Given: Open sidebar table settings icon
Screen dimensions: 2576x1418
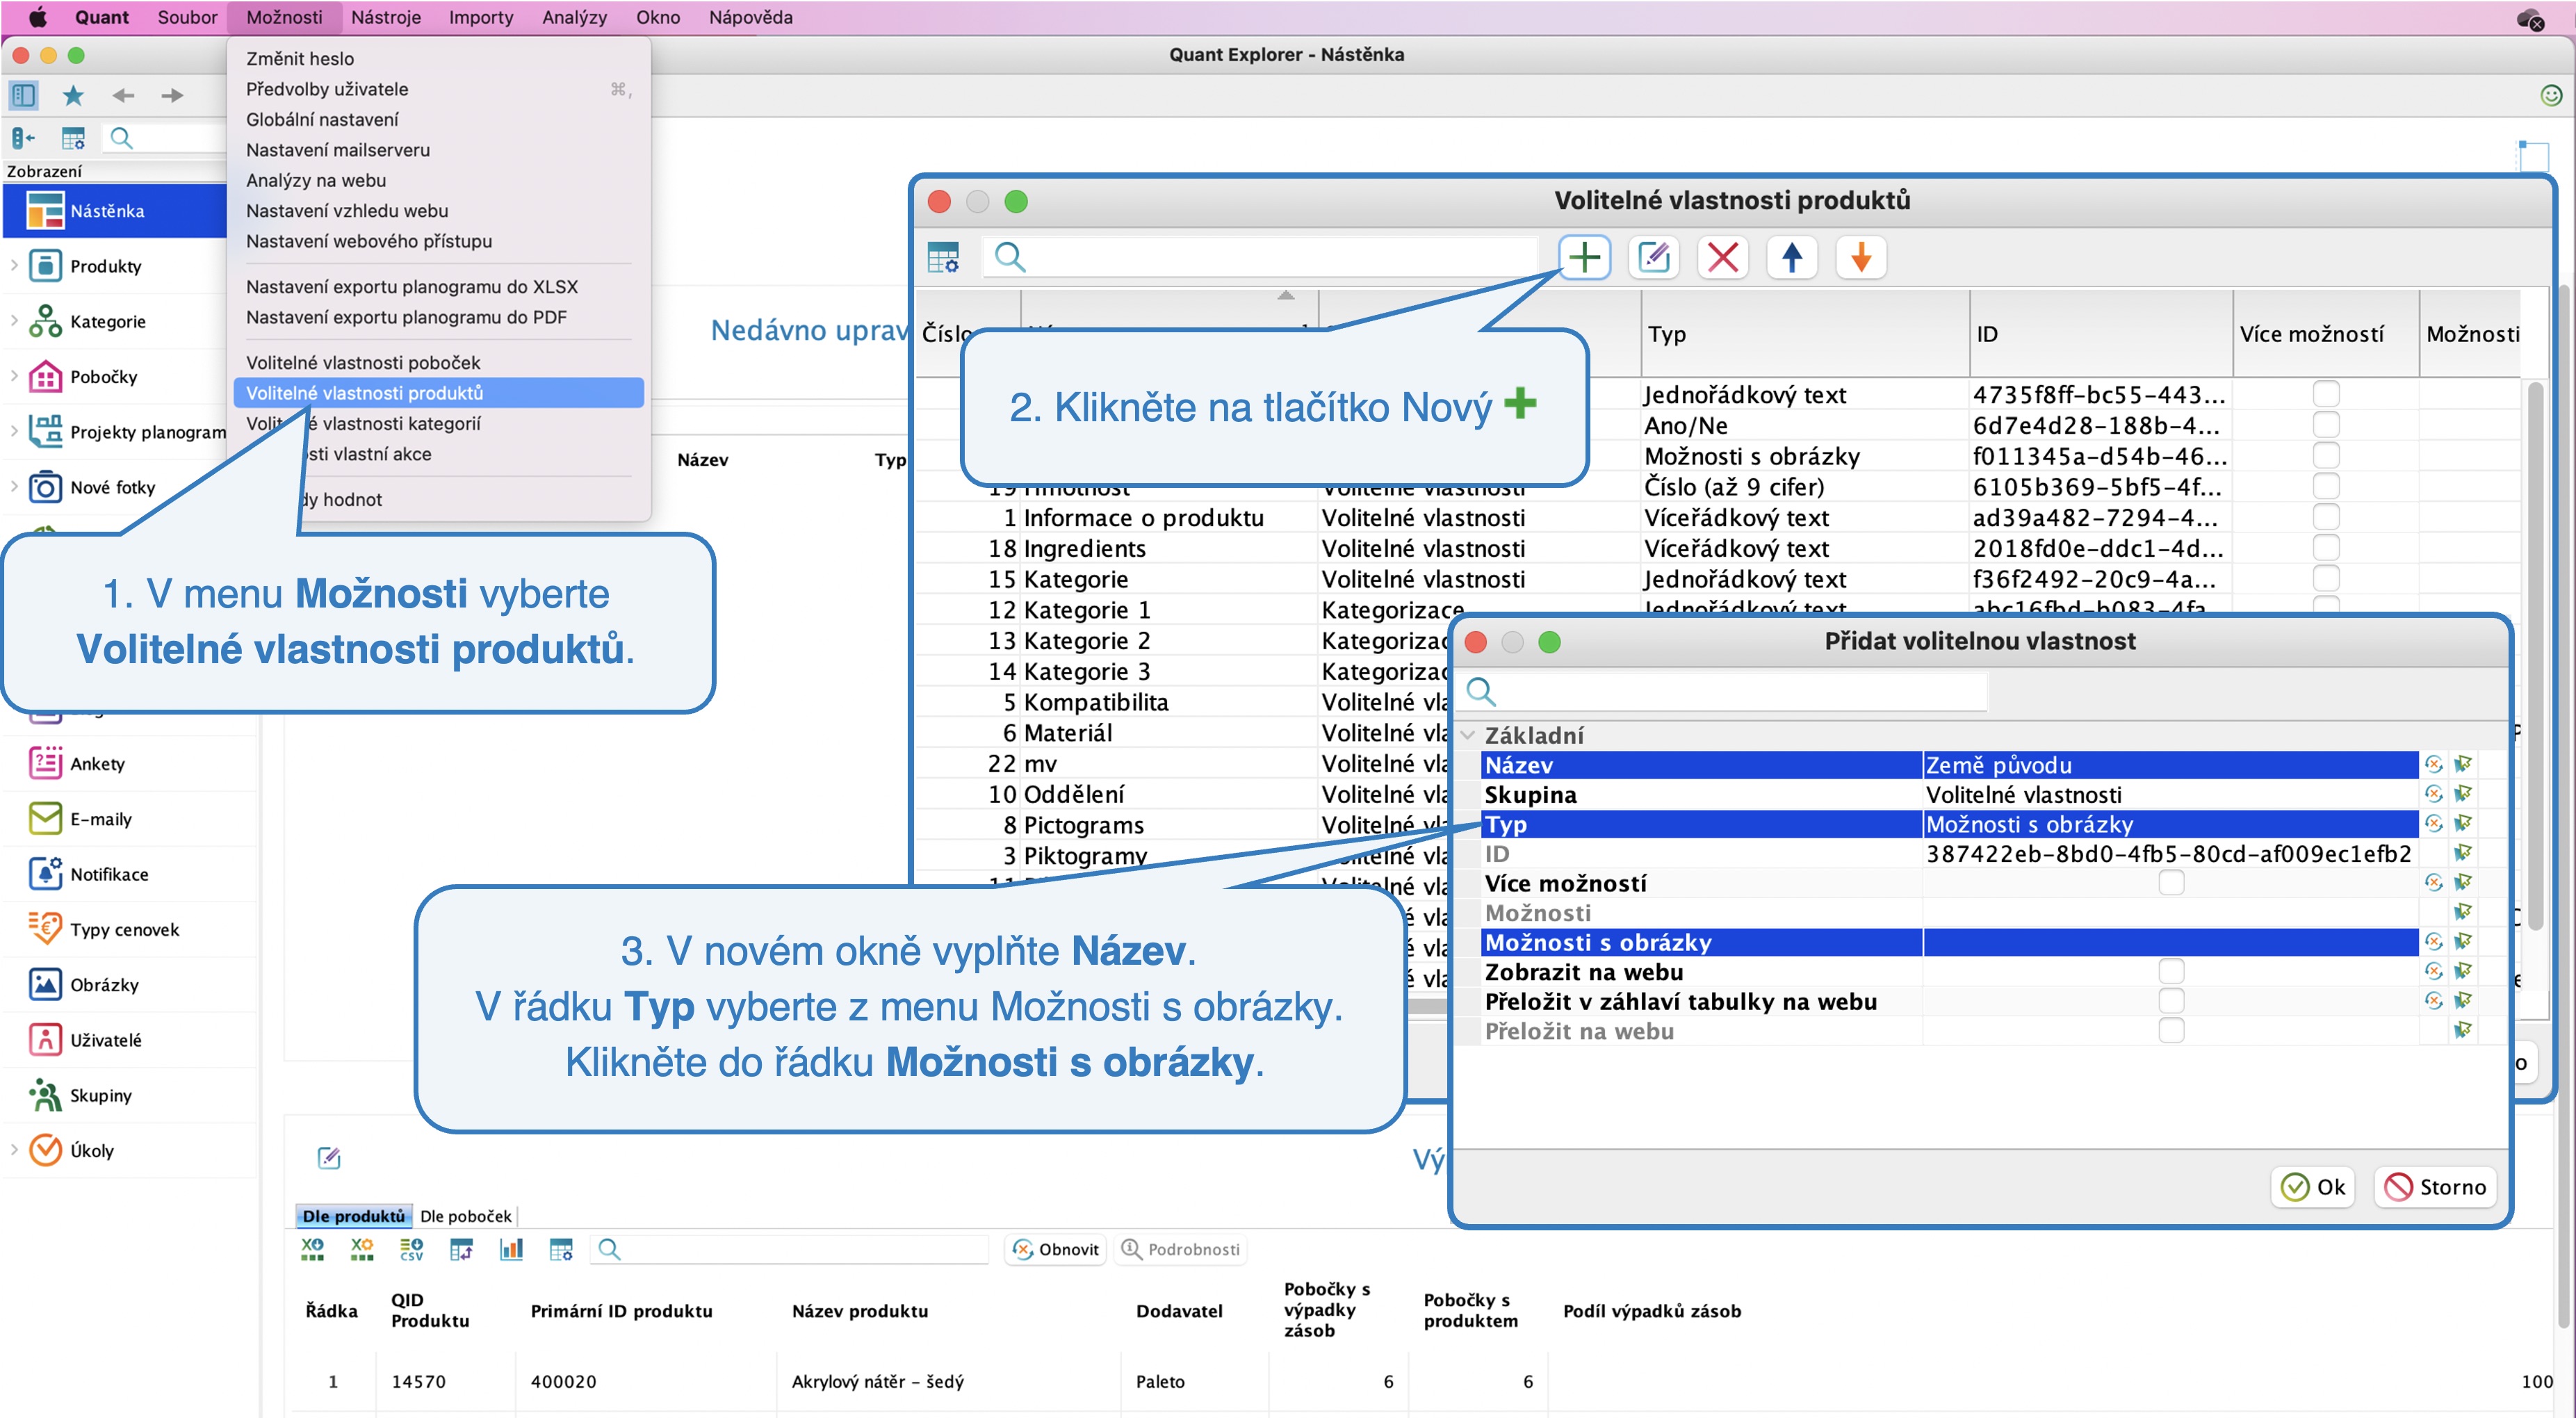Looking at the screenshot, I should coord(73,138).
